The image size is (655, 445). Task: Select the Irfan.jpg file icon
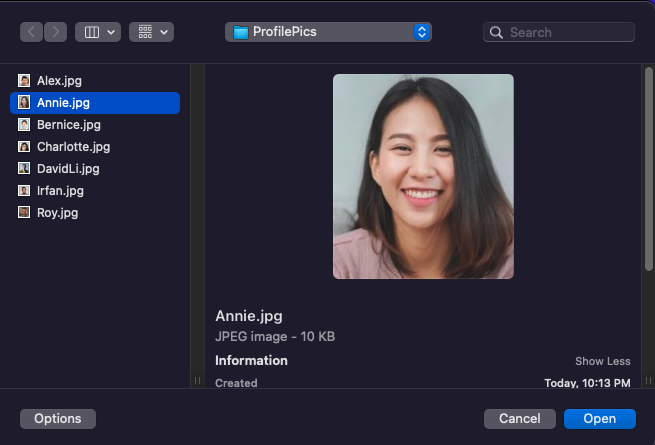click(x=25, y=191)
